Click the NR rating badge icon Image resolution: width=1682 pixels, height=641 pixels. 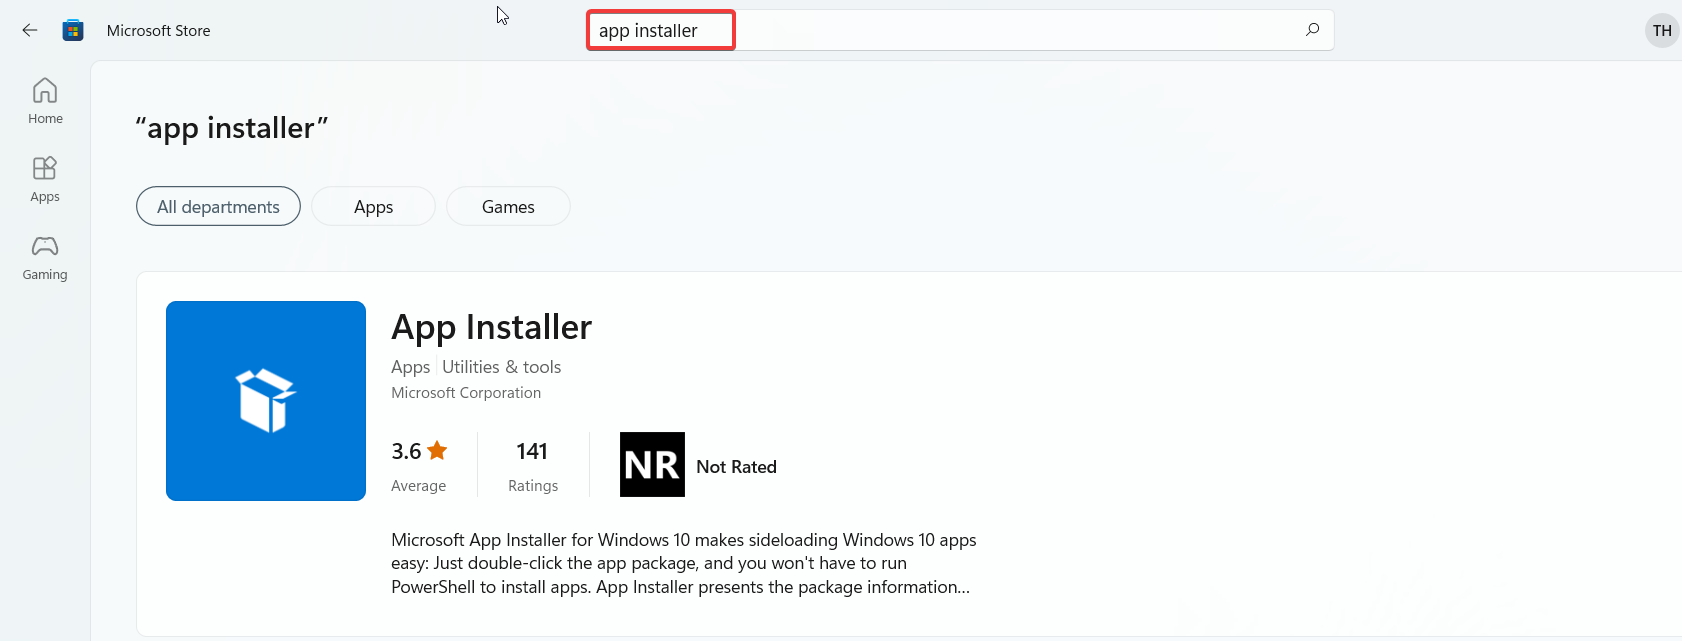[652, 465]
